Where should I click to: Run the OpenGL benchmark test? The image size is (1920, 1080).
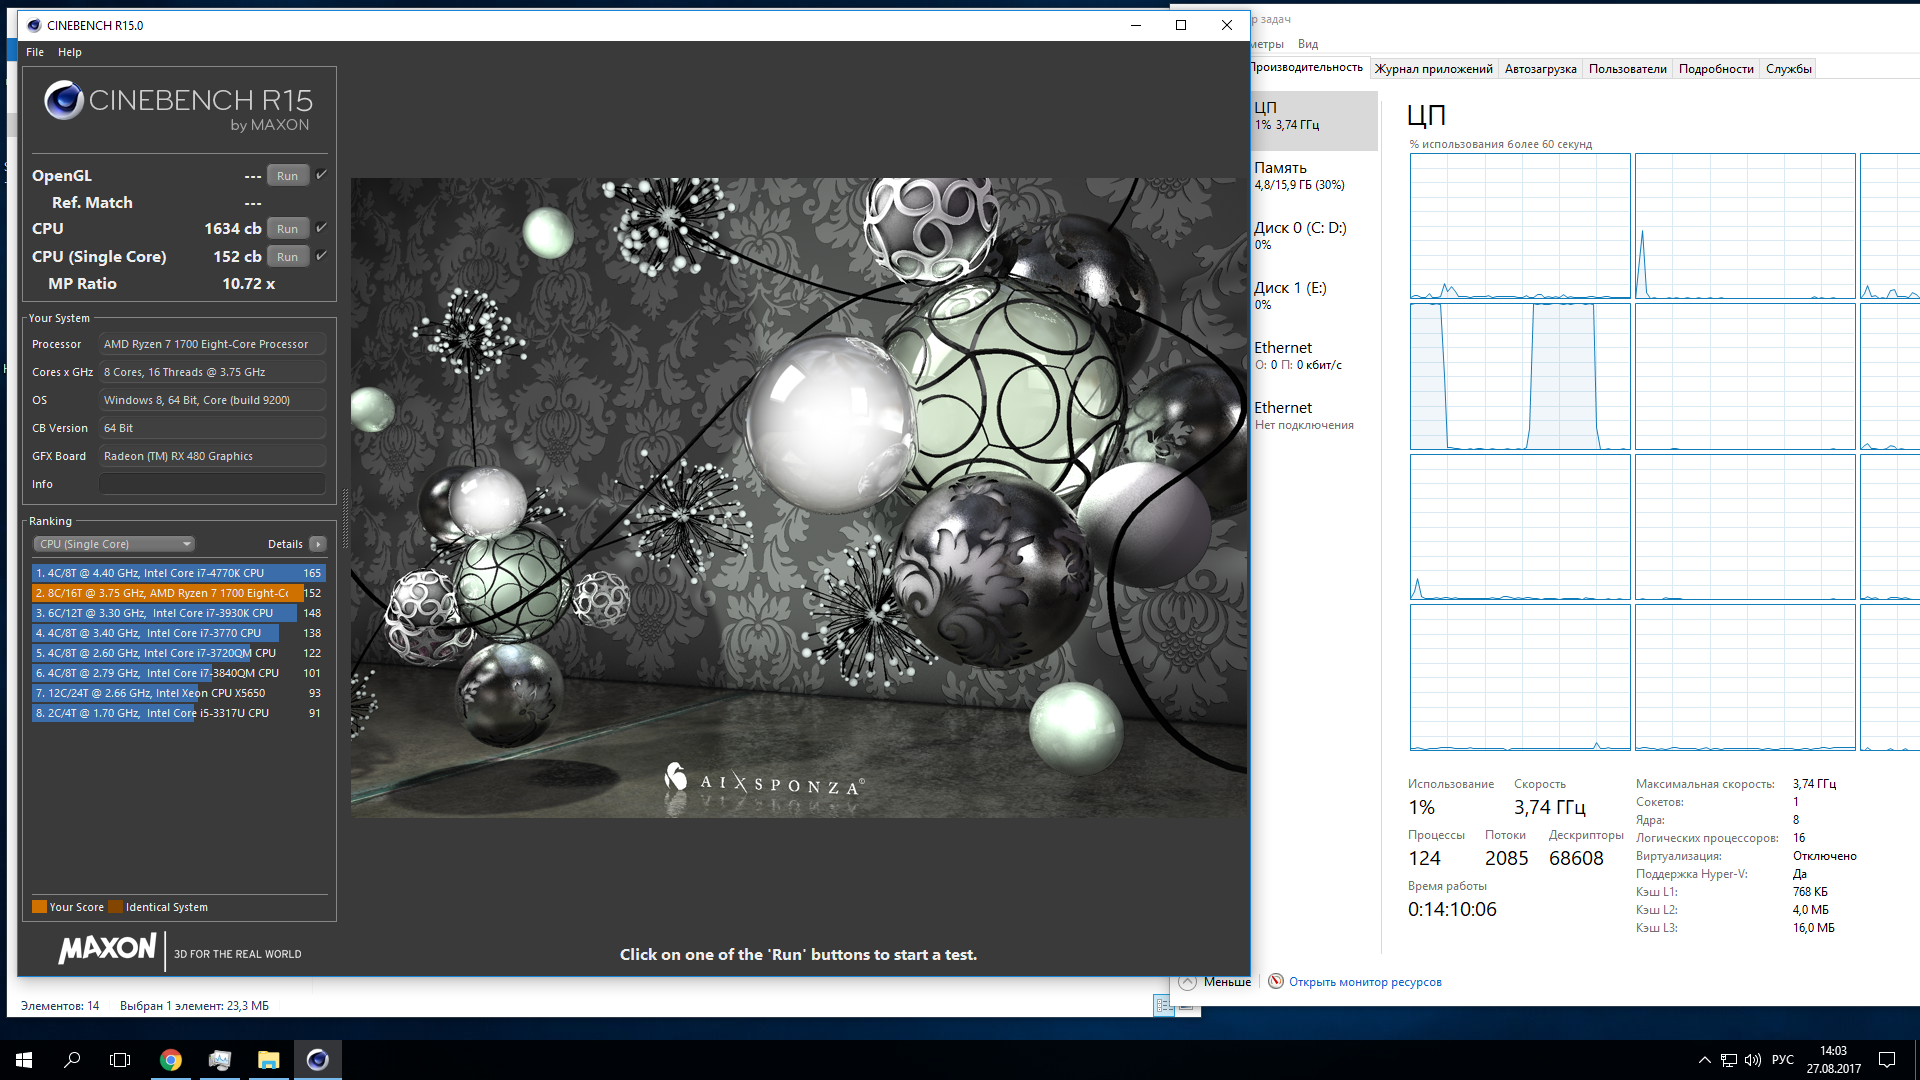[x=287, y=176]
